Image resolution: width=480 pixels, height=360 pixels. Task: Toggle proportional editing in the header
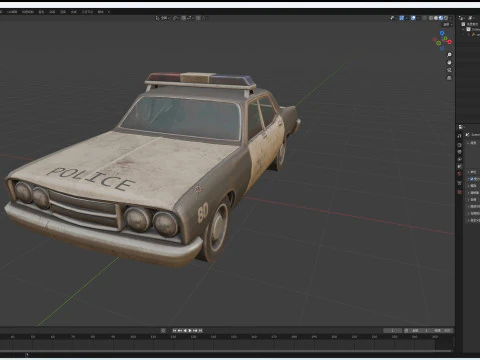[x=198, y=18]
